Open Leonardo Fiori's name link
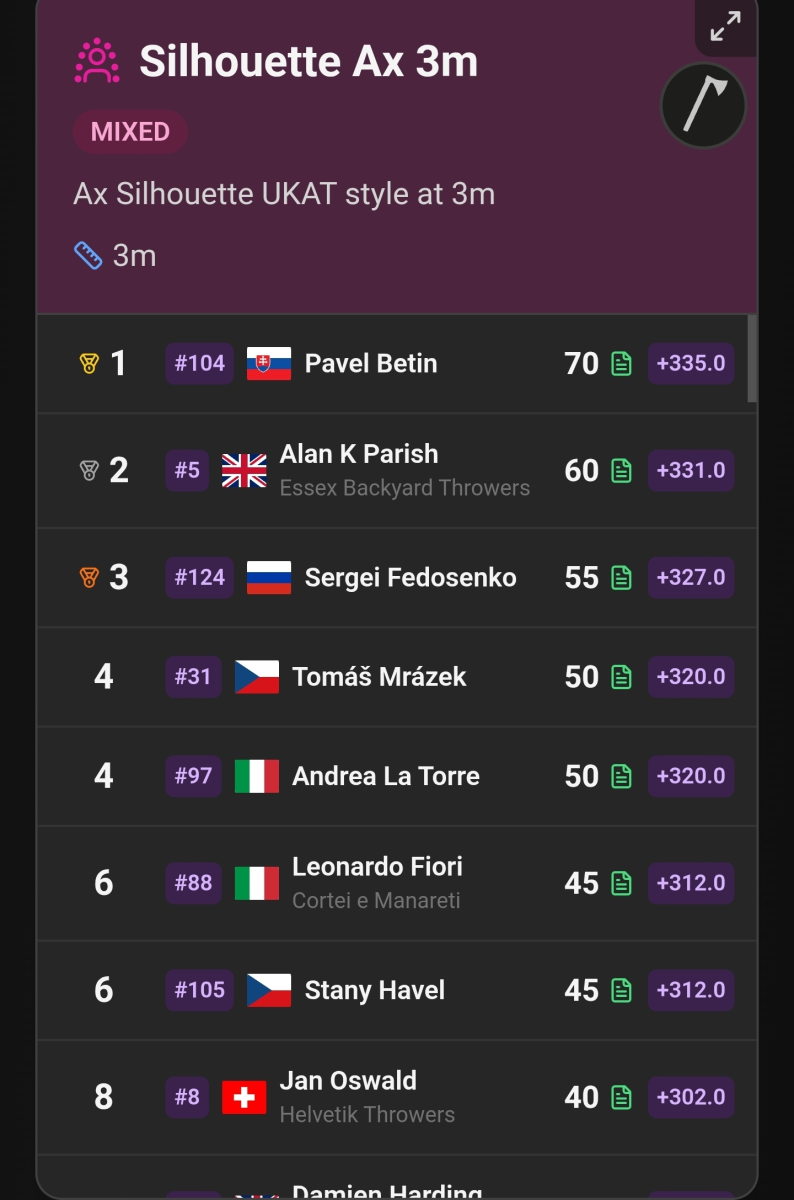Screen dimensions: 794x1200 click(377, 867)
